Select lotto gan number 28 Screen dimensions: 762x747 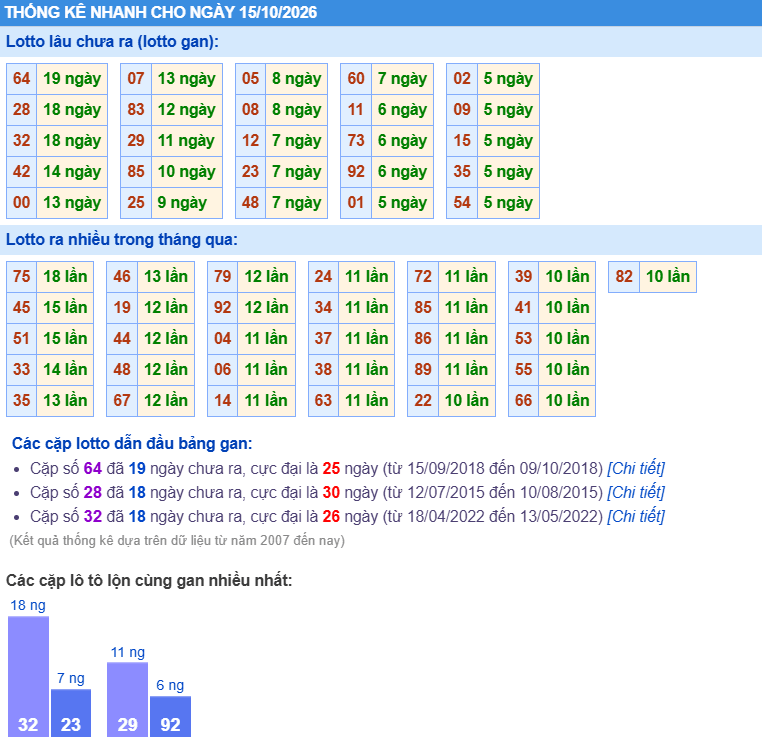click(21, 110)
